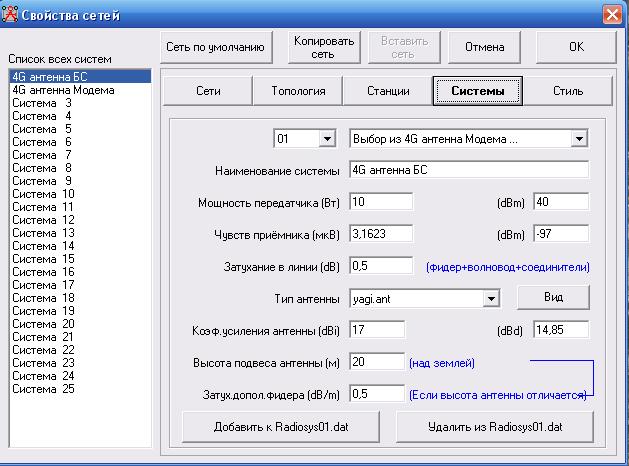Screen dimensions: 629x466
Task: Go to the Станции tab
Action: tap(388, 91)
